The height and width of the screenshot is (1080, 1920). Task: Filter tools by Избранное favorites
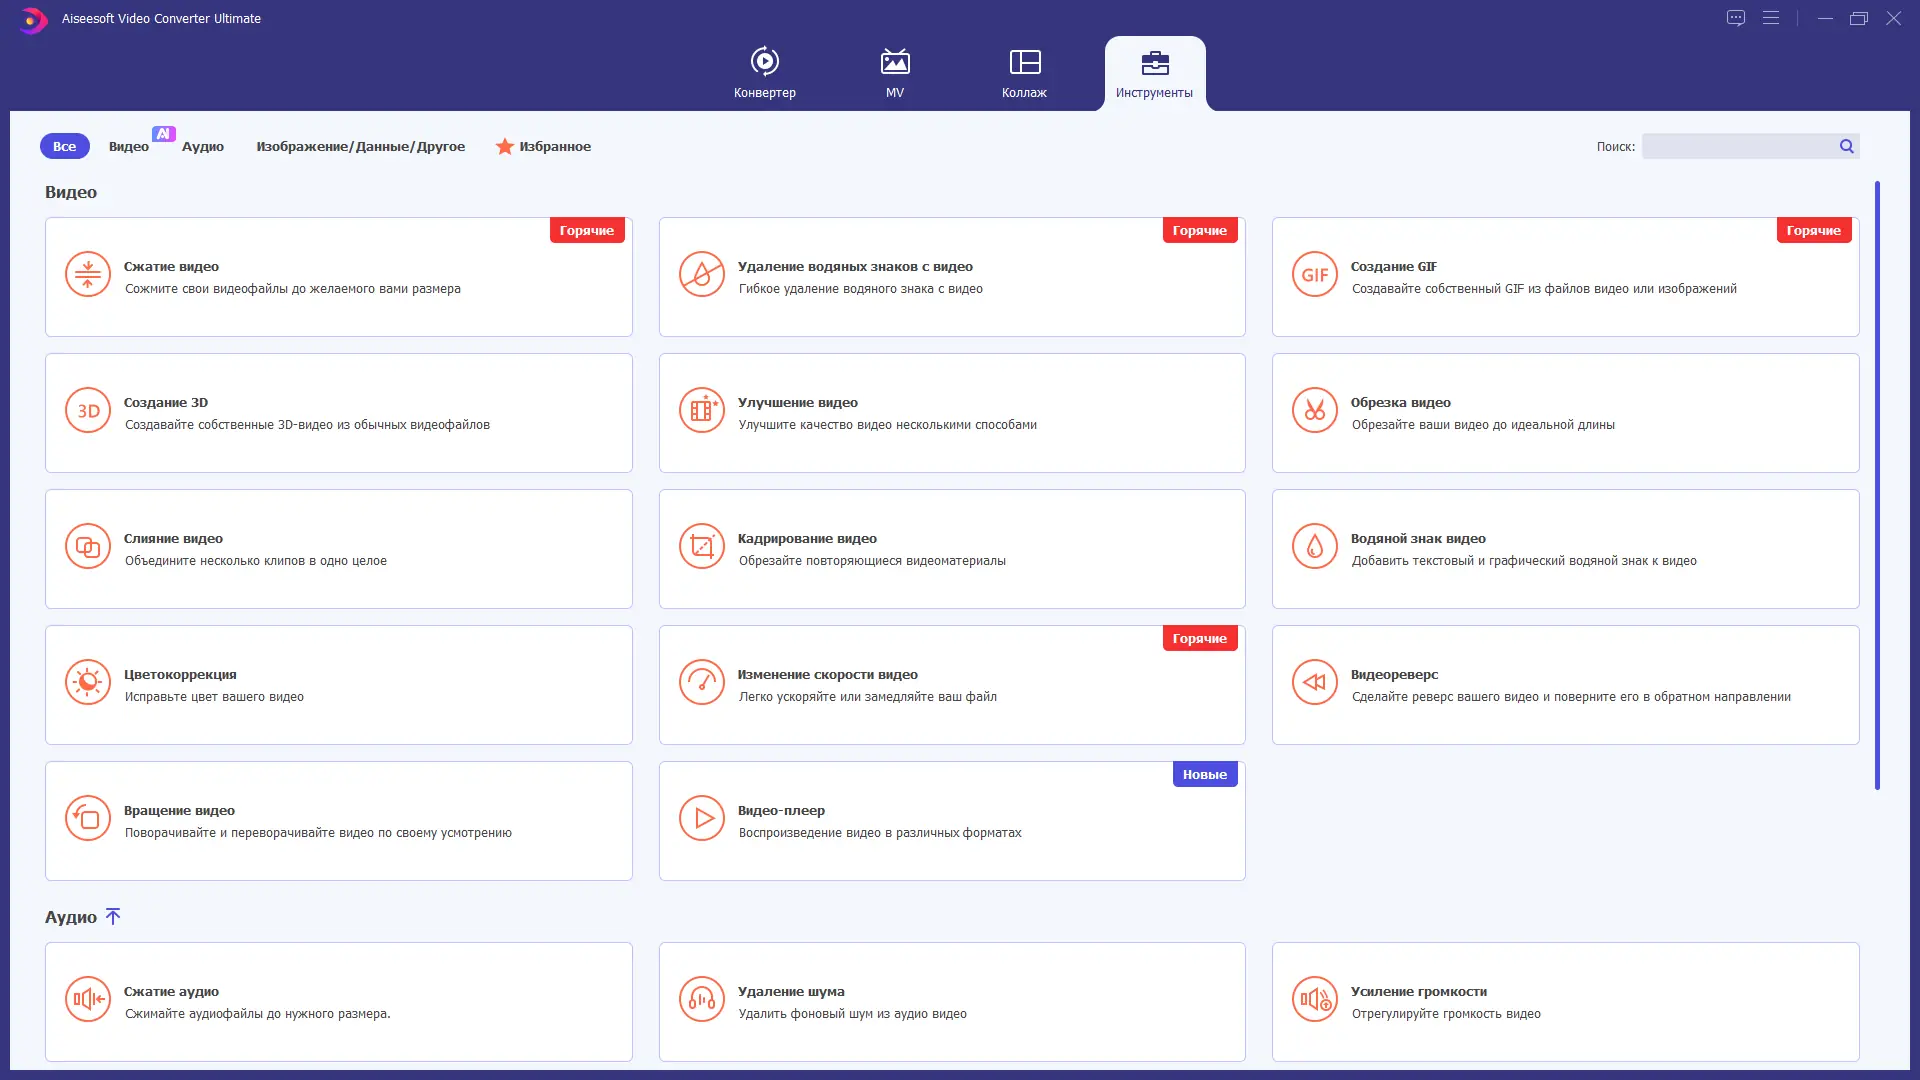pyautogui.click(x=544, y=146)
